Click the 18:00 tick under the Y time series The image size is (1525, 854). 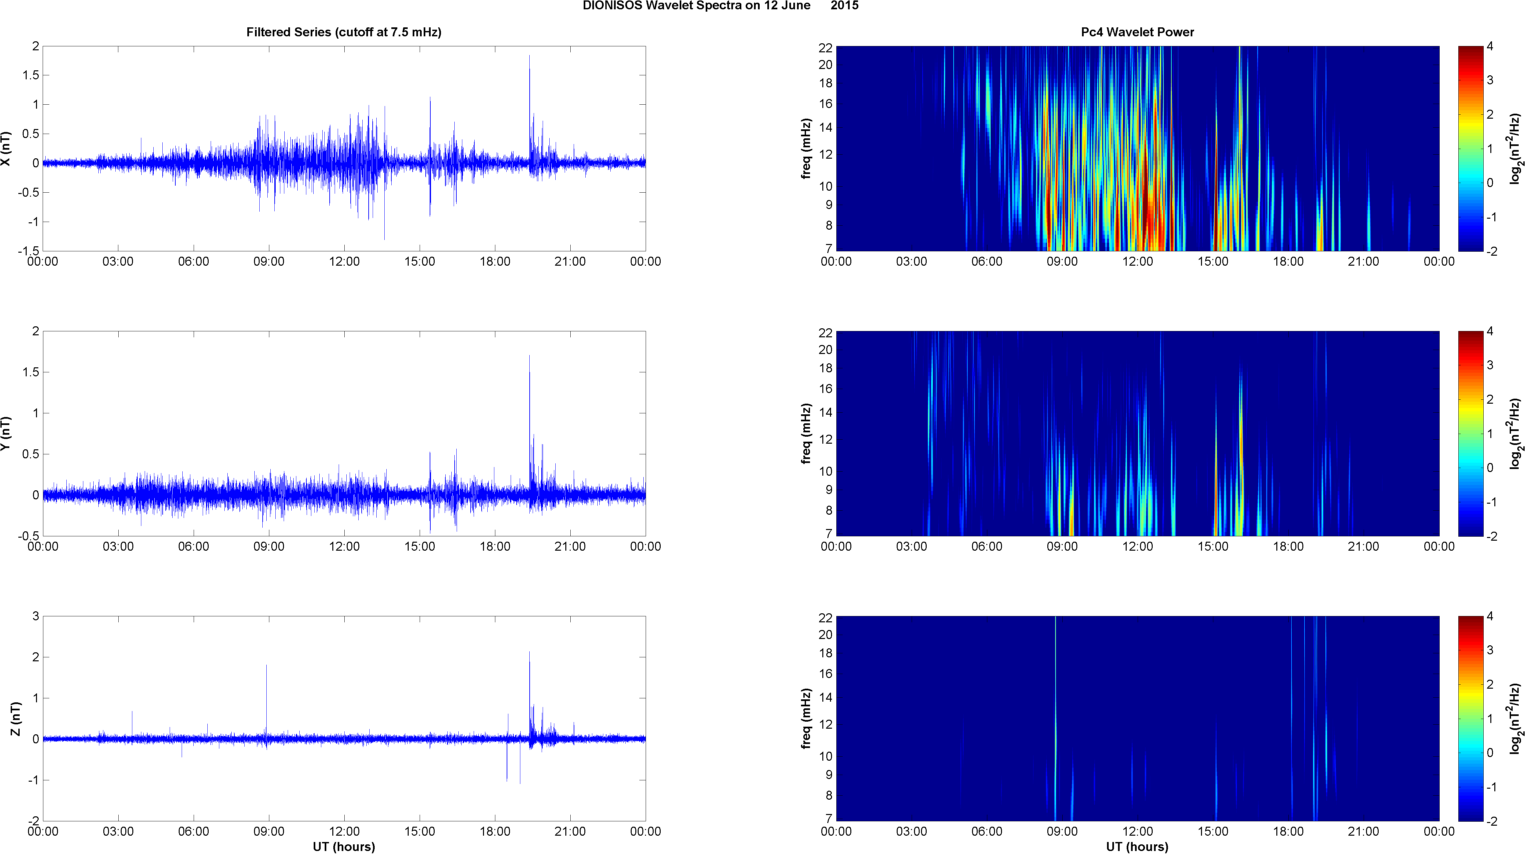pyautogui.click(x=495, y=547)
